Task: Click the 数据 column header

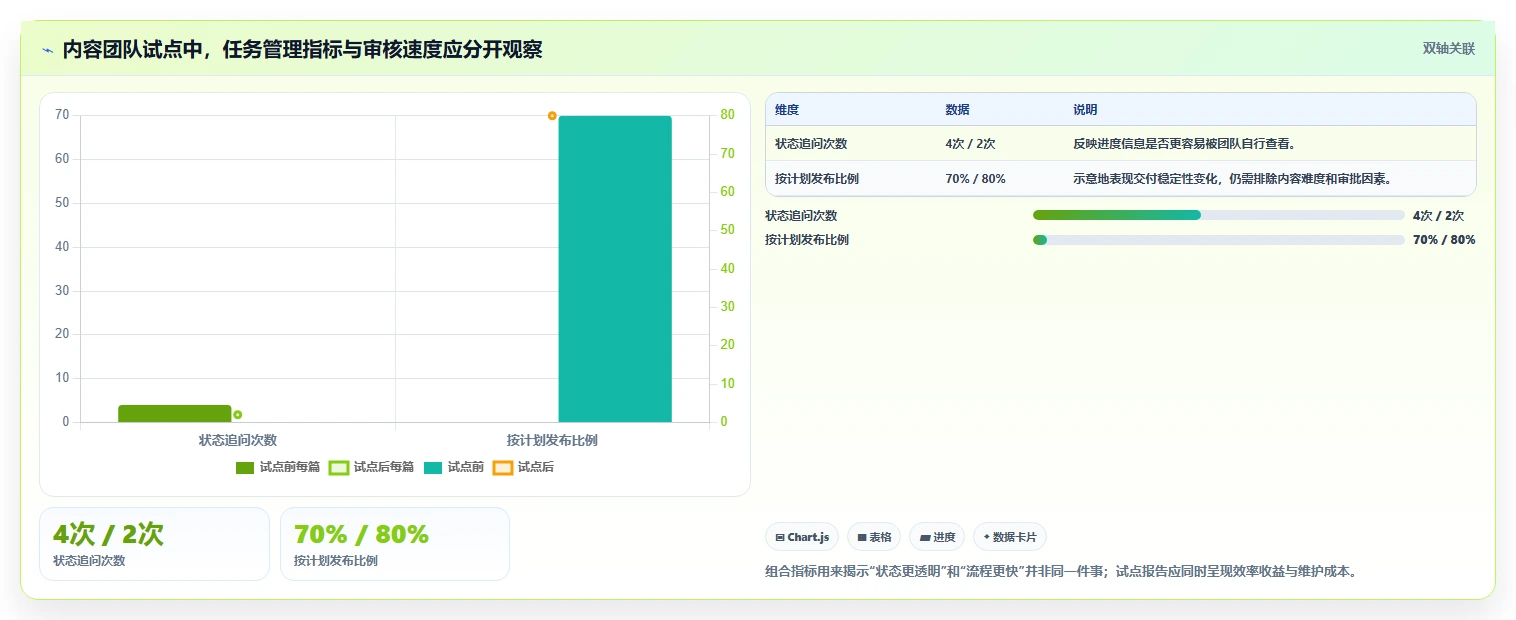Action: [957, 110]
